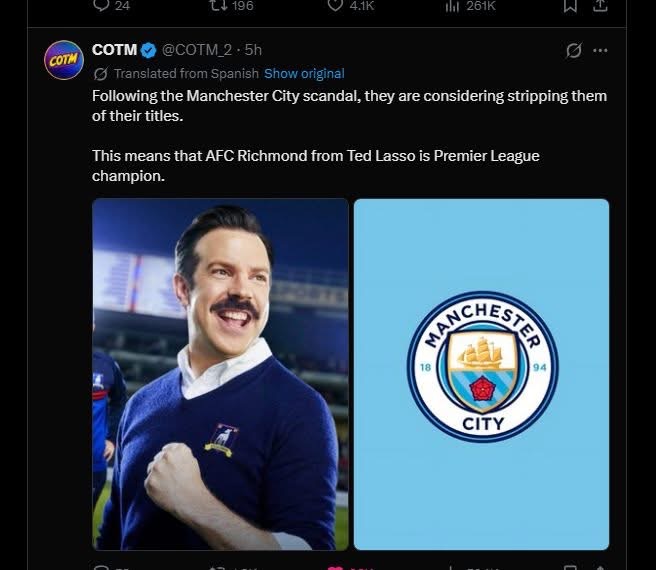Repost the tweet showing 196 reposts

tap(231, 5)
